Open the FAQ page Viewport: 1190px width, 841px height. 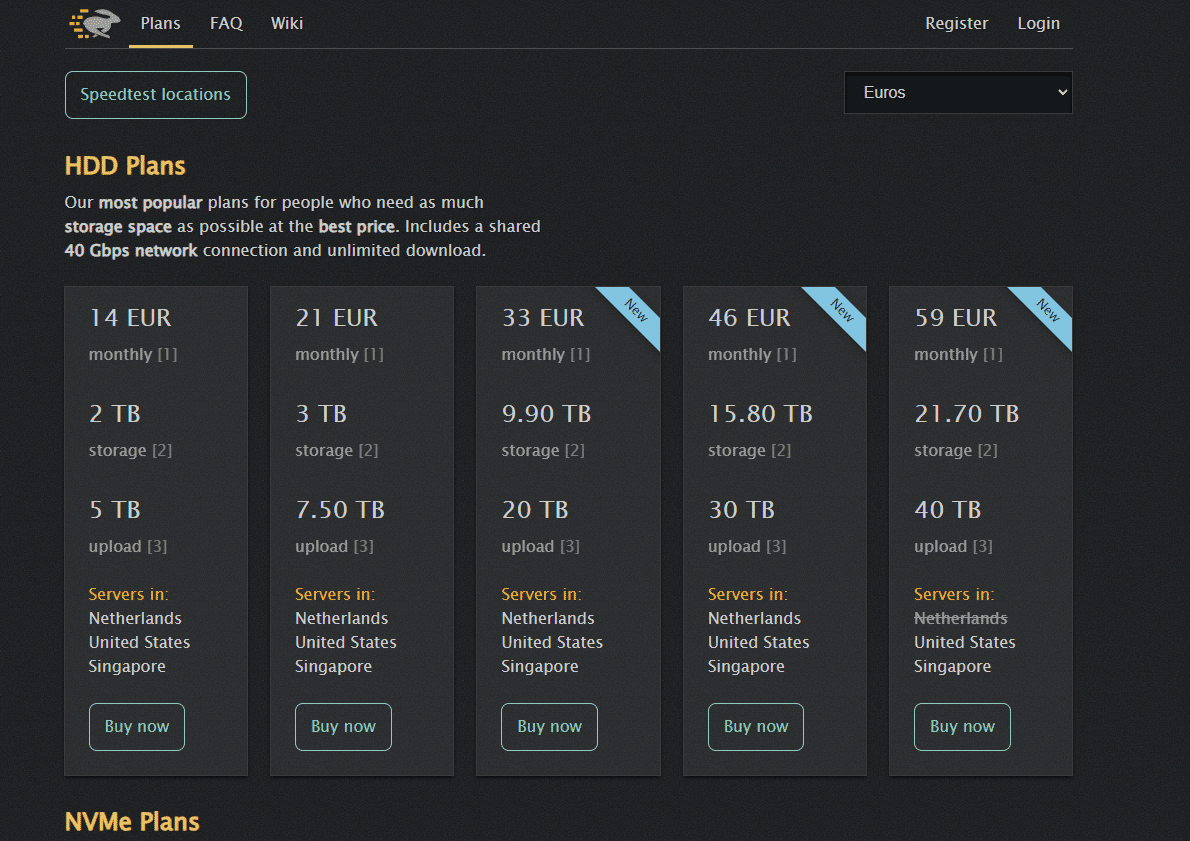click(226, 24)
